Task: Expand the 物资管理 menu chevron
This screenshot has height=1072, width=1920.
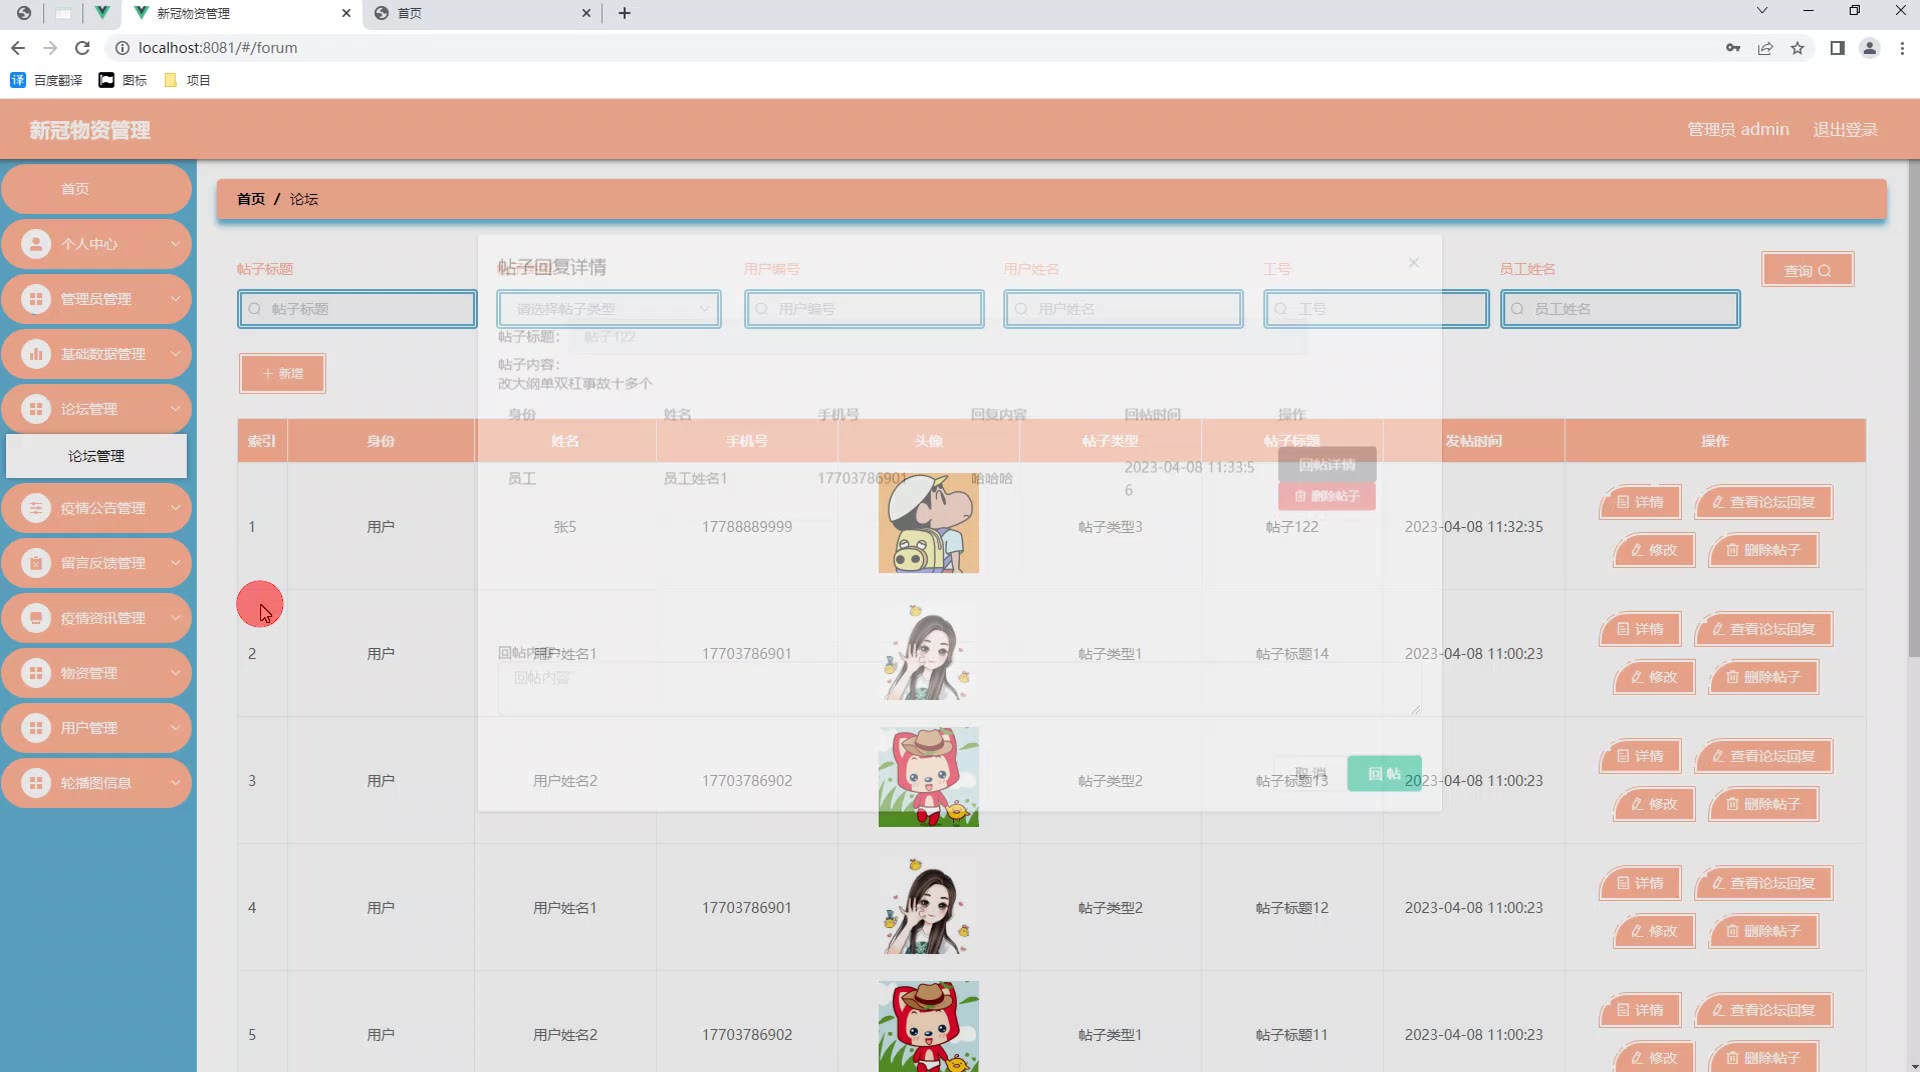Action: [x=175, y=673]
